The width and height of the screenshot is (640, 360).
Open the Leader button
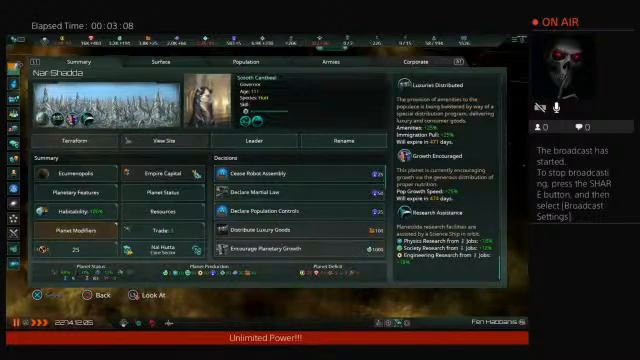(x=254, y=141)
